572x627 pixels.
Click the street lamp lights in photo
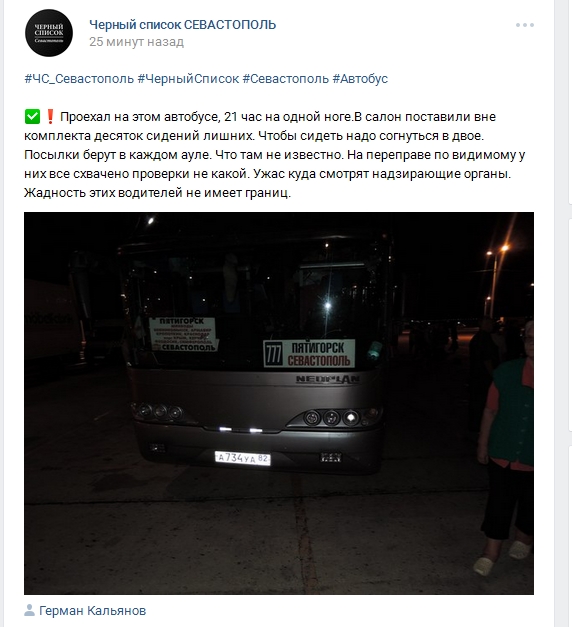click(497, 250)
